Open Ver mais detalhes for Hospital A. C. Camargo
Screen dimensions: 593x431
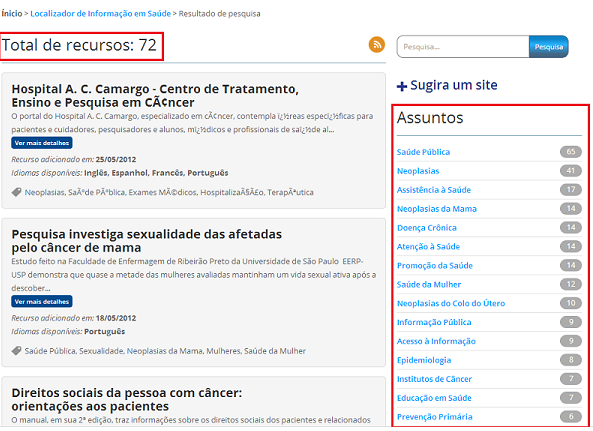[x=42, y=143]
